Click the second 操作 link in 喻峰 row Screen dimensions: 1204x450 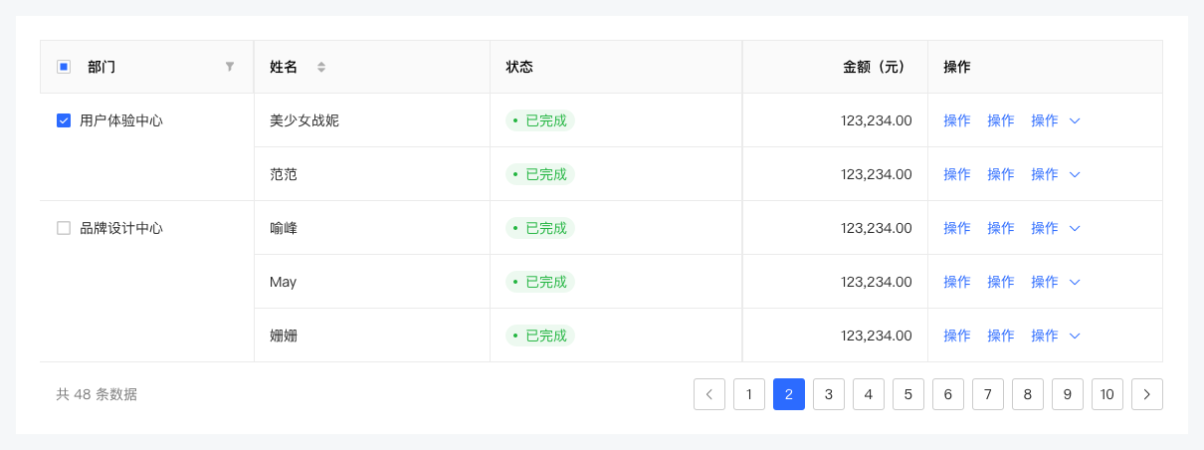pos(1001,228)
